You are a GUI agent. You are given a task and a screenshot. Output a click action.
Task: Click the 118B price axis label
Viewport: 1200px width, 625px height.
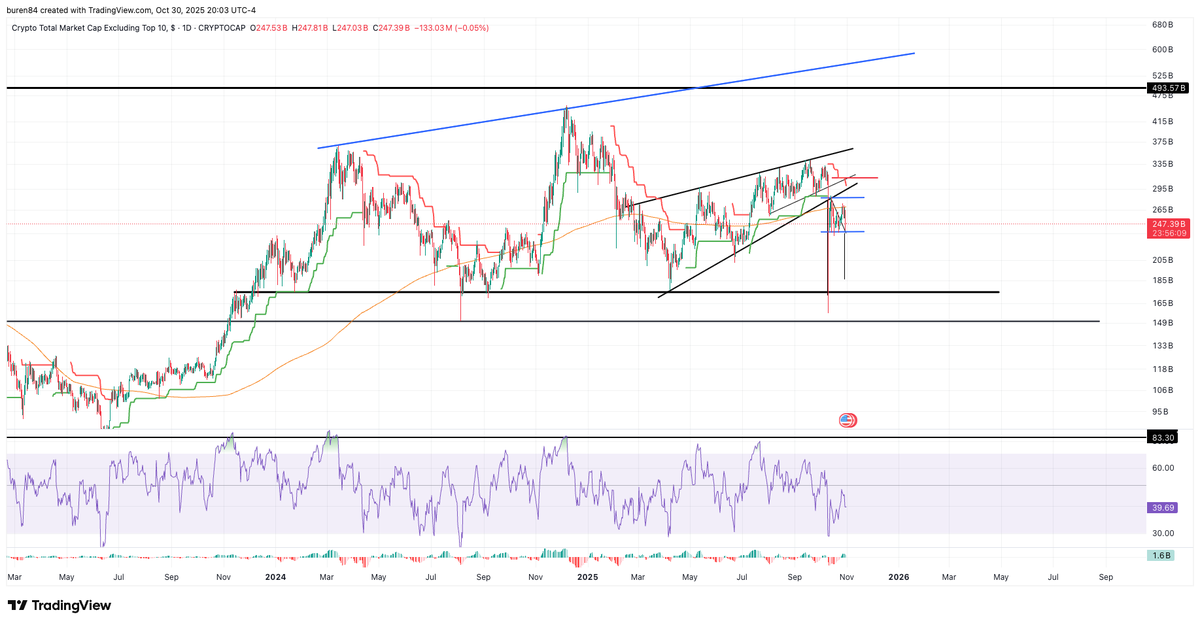(1162, 368)
